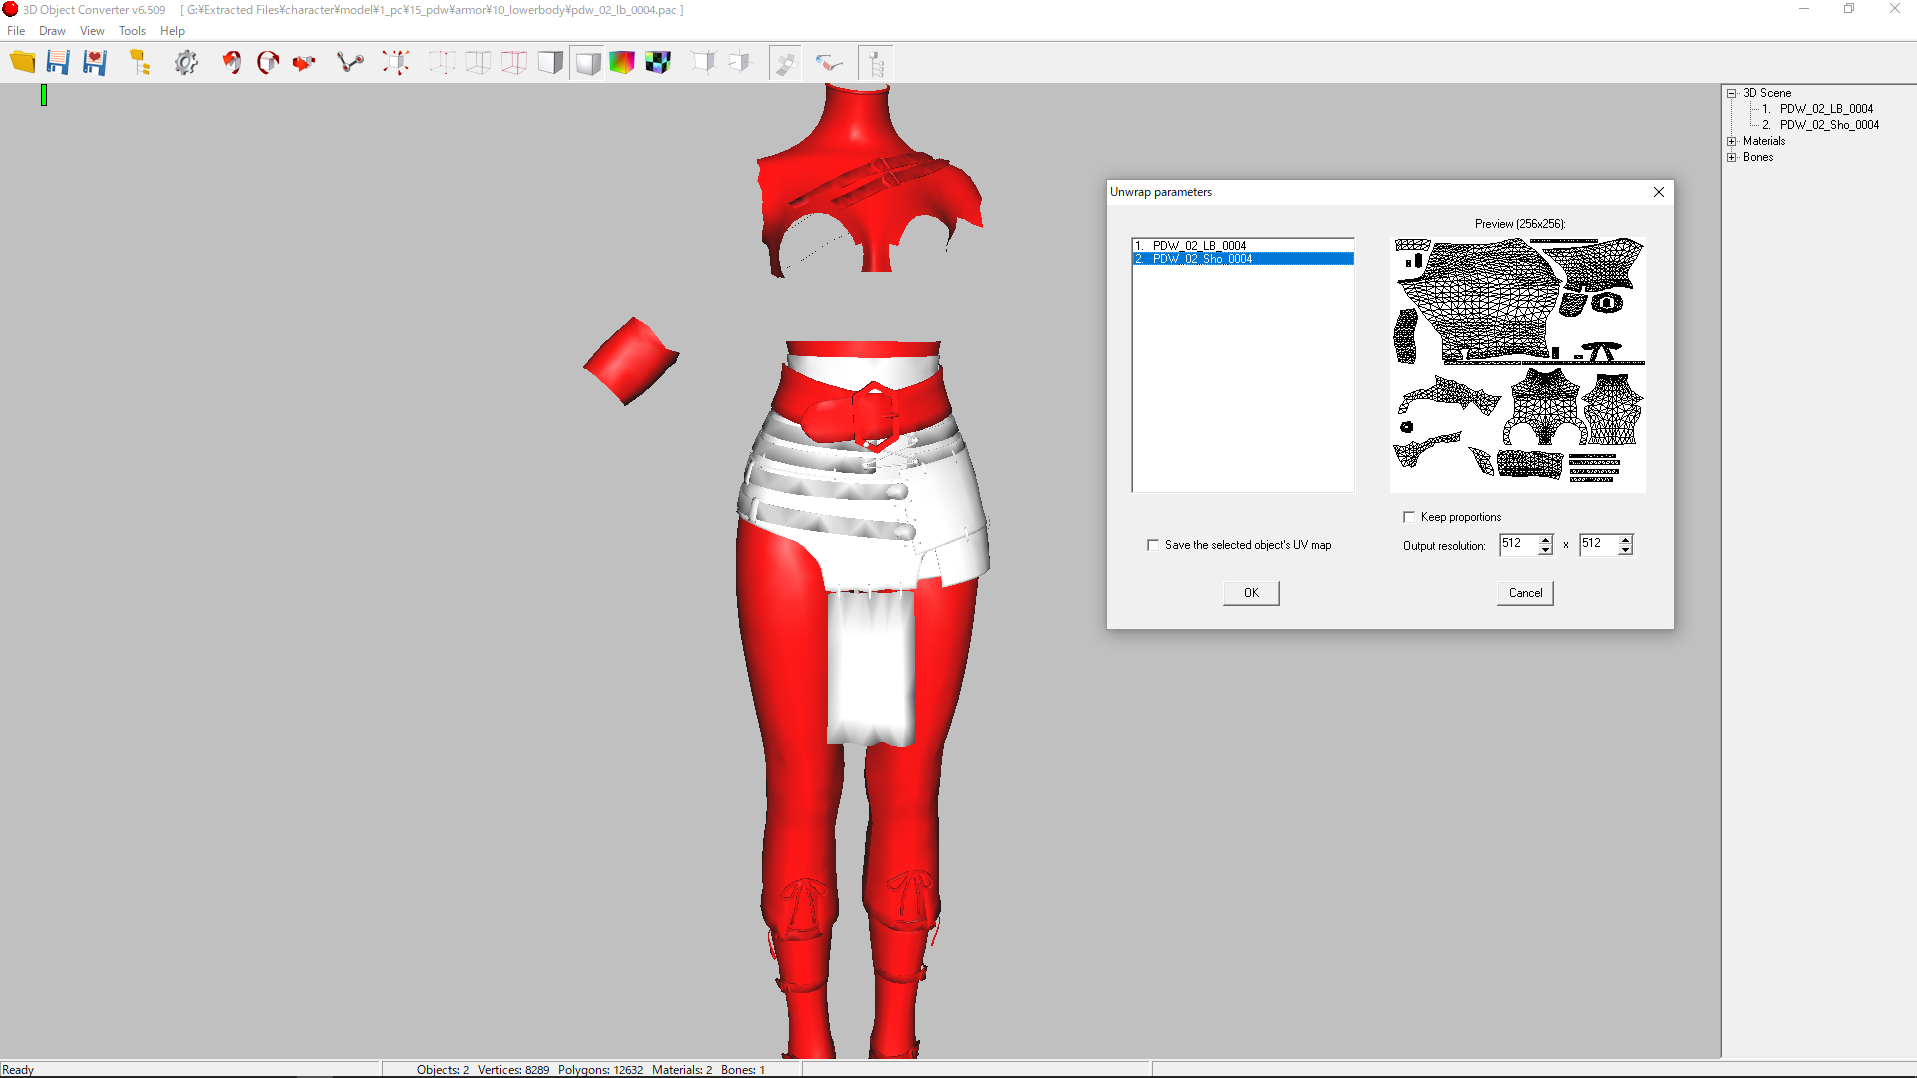Click the blue floppy disk save icon
This screenshot has width=1917, height=1078.
[x=58, y=63]
